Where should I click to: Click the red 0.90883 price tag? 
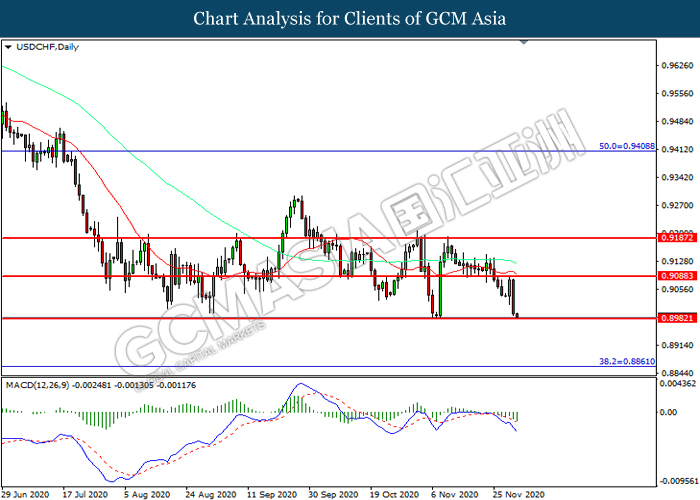coord(677,275)
